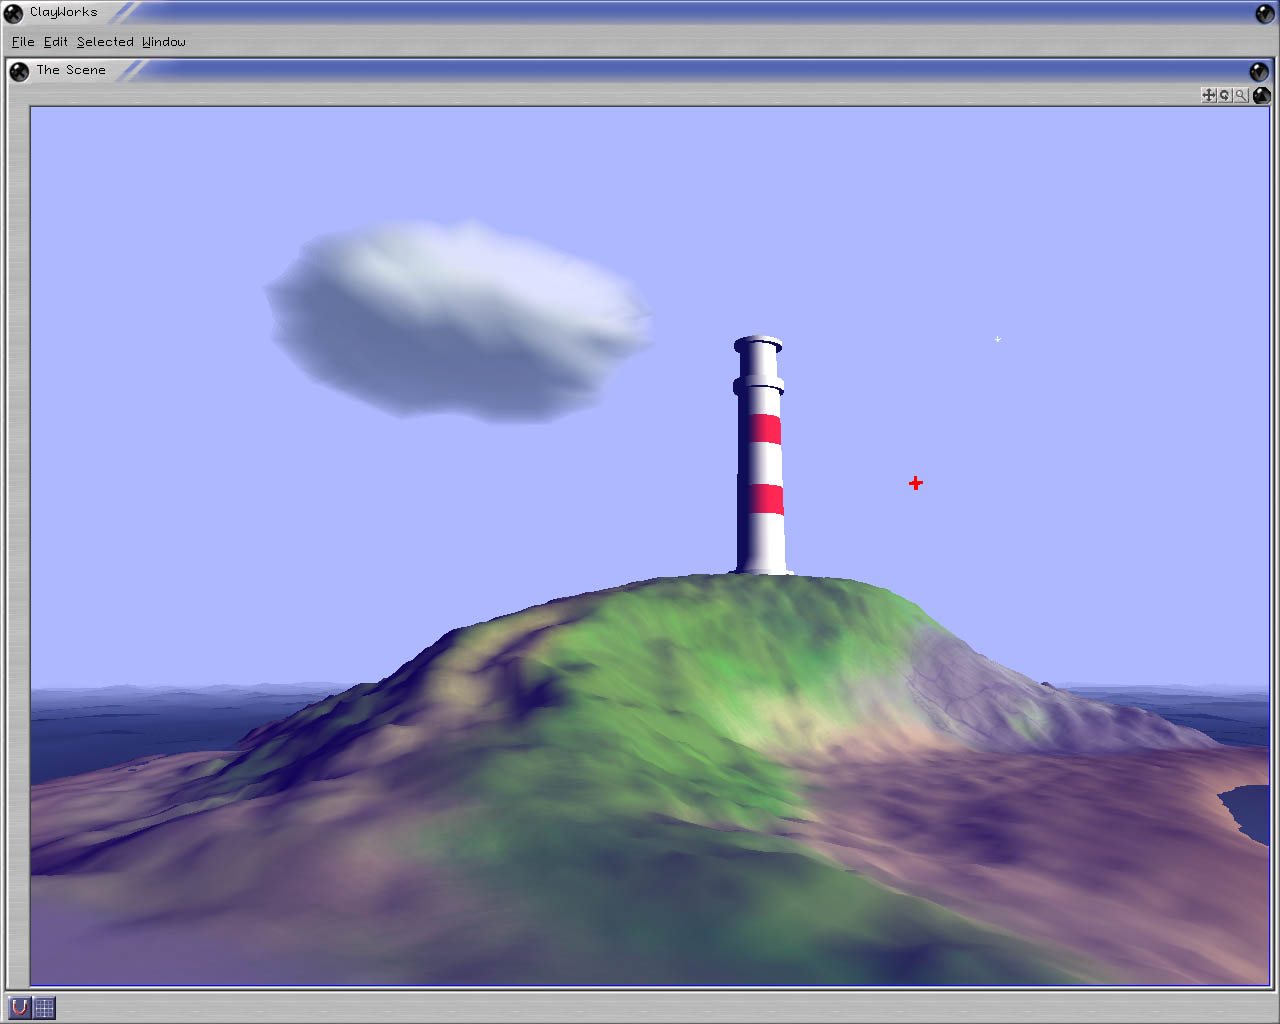Click The Scene title bar text
The width and height of the screenshot is (1280, 1024).
71,70
